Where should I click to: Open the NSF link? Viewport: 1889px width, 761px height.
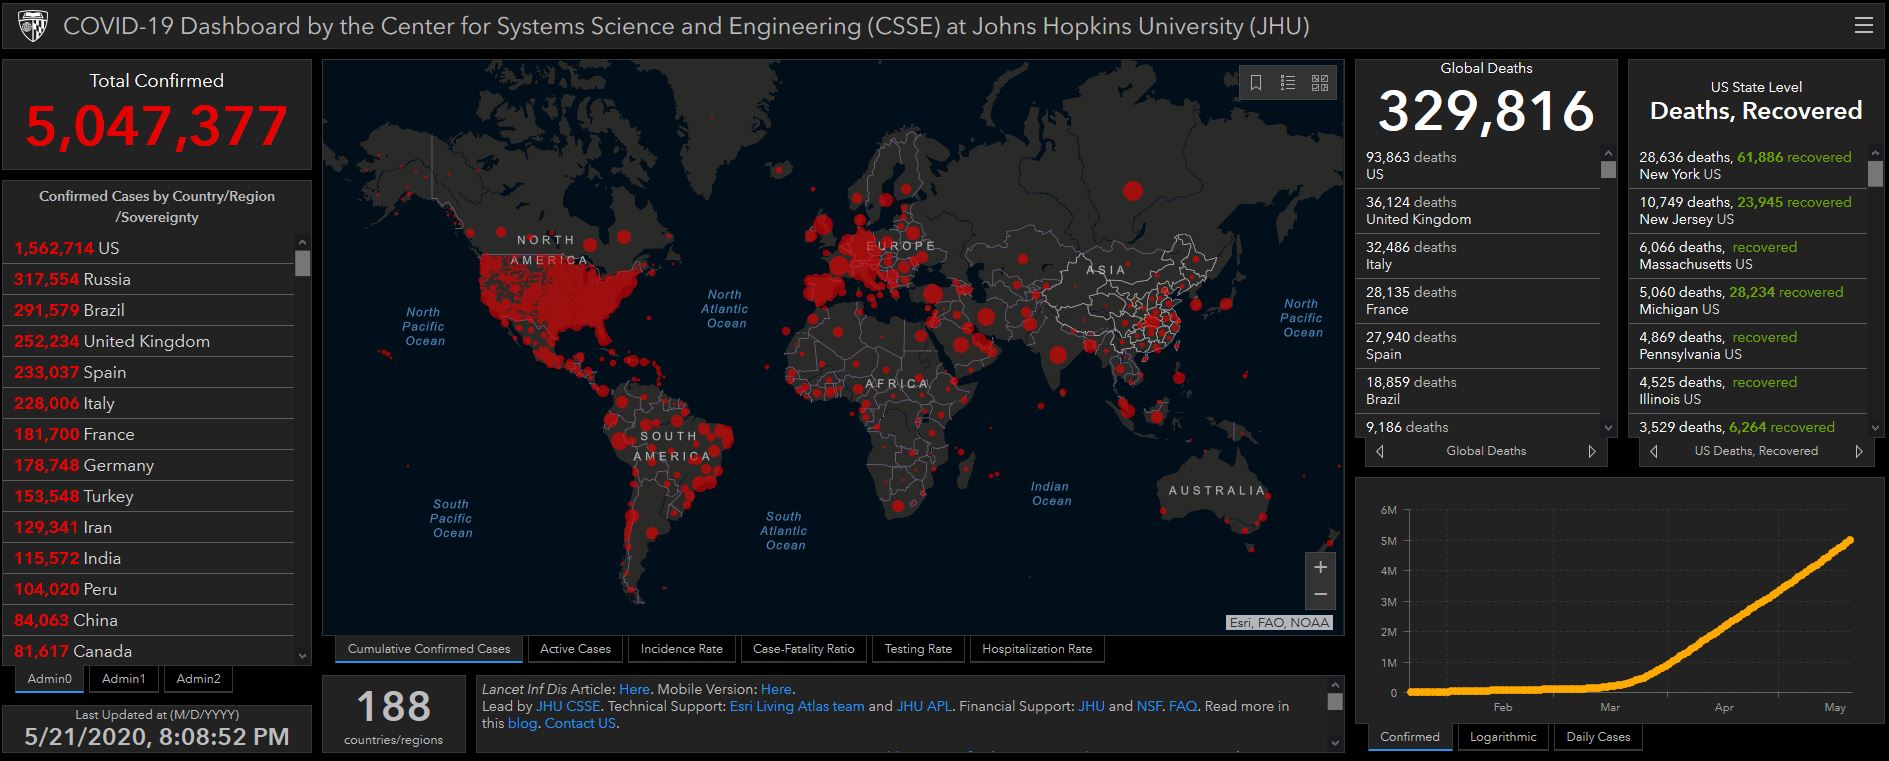coord(1149,706)
